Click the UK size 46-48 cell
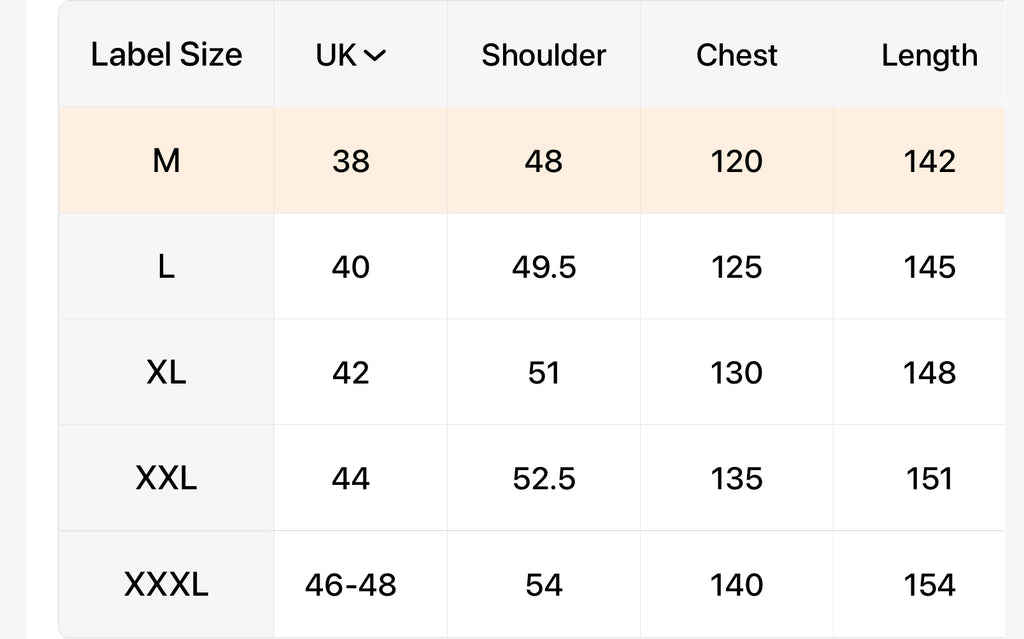Image resolution: width=1024 pixels, height=639 pixels. (x=351, y=584)
